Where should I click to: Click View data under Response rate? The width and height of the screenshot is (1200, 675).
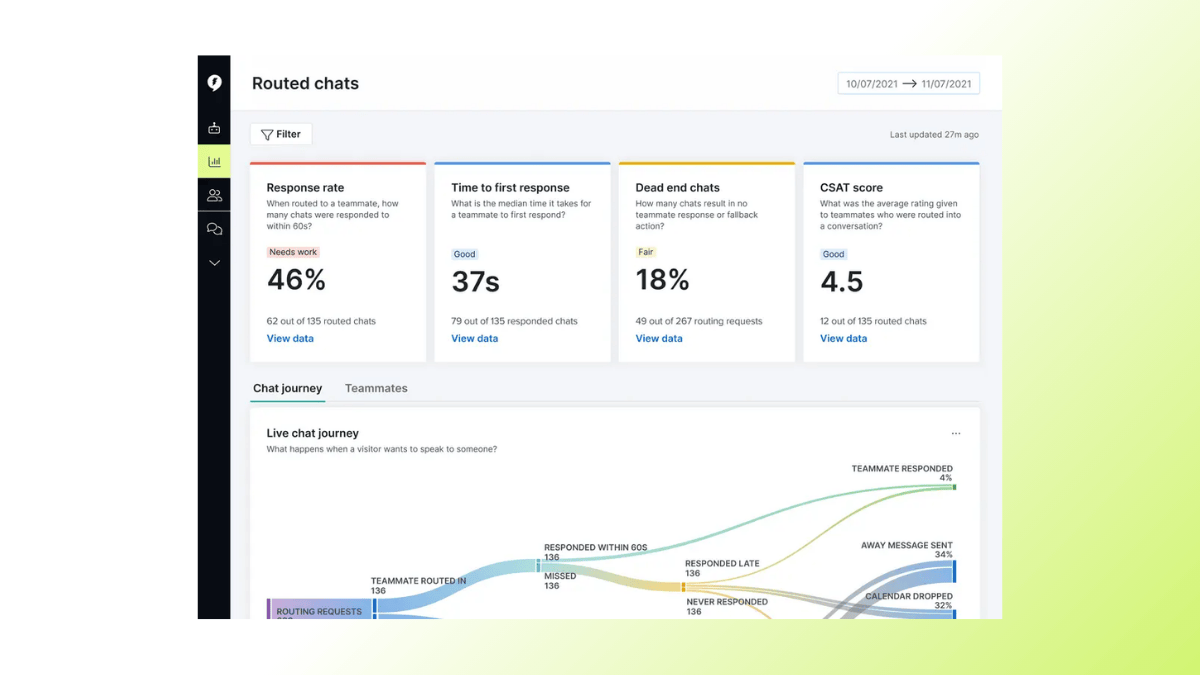(290, 338)
